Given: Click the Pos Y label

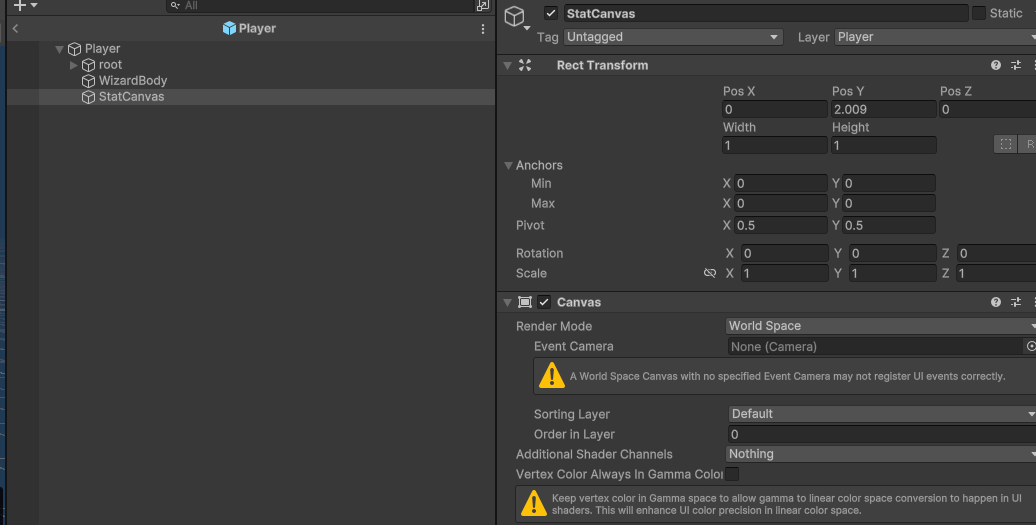Looking at the screenshot, I should [x=848, y=91].
